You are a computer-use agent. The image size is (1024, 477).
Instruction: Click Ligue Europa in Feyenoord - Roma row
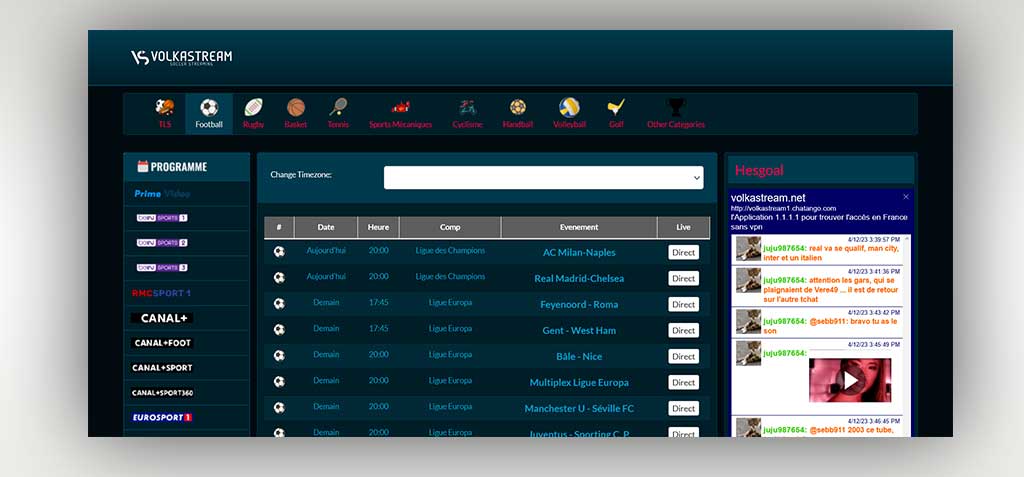pos(450,303)
